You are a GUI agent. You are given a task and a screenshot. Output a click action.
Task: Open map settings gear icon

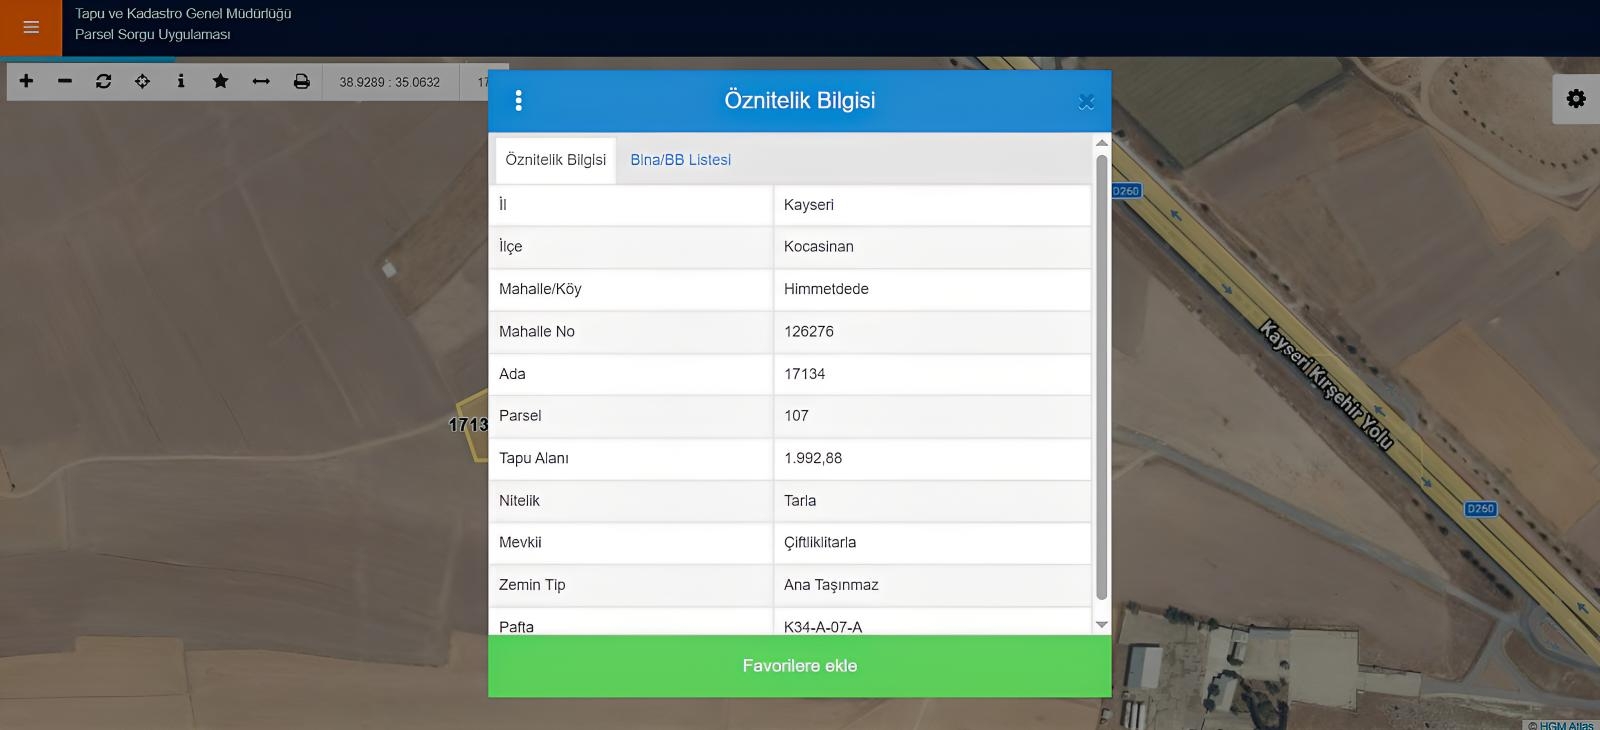1576,99
